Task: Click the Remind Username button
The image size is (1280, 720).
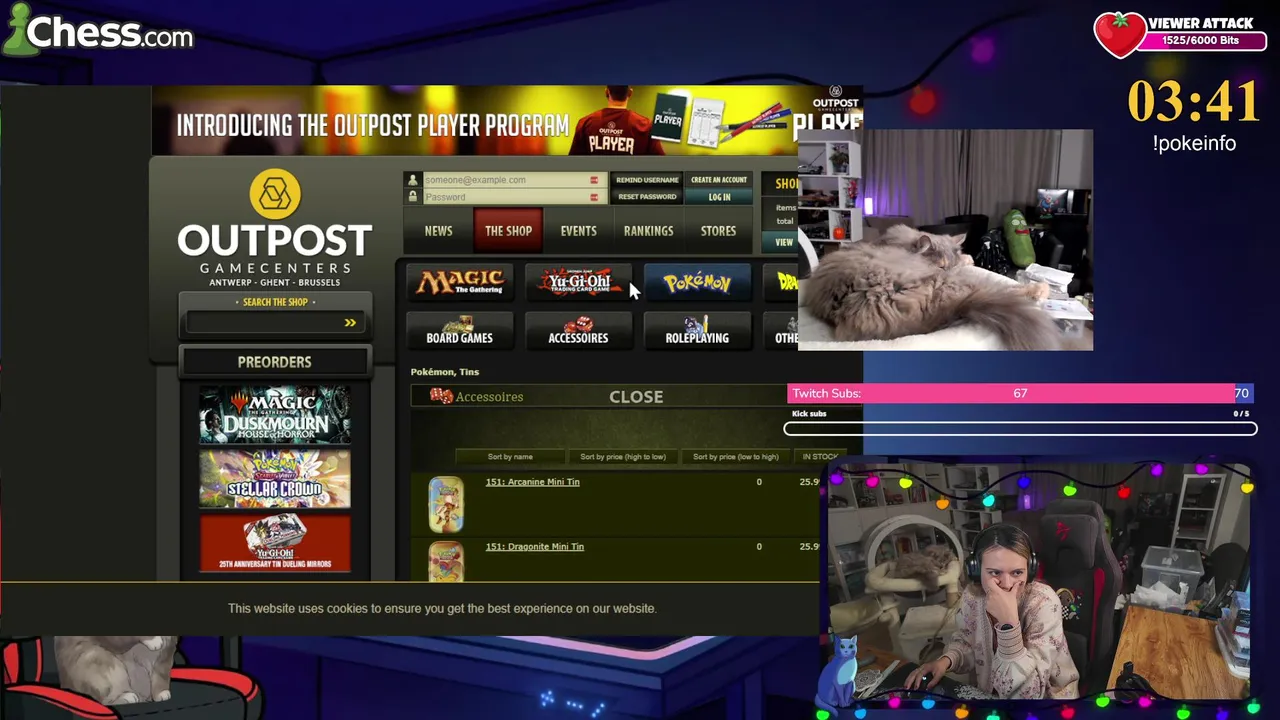Action: tap(647, 180)
